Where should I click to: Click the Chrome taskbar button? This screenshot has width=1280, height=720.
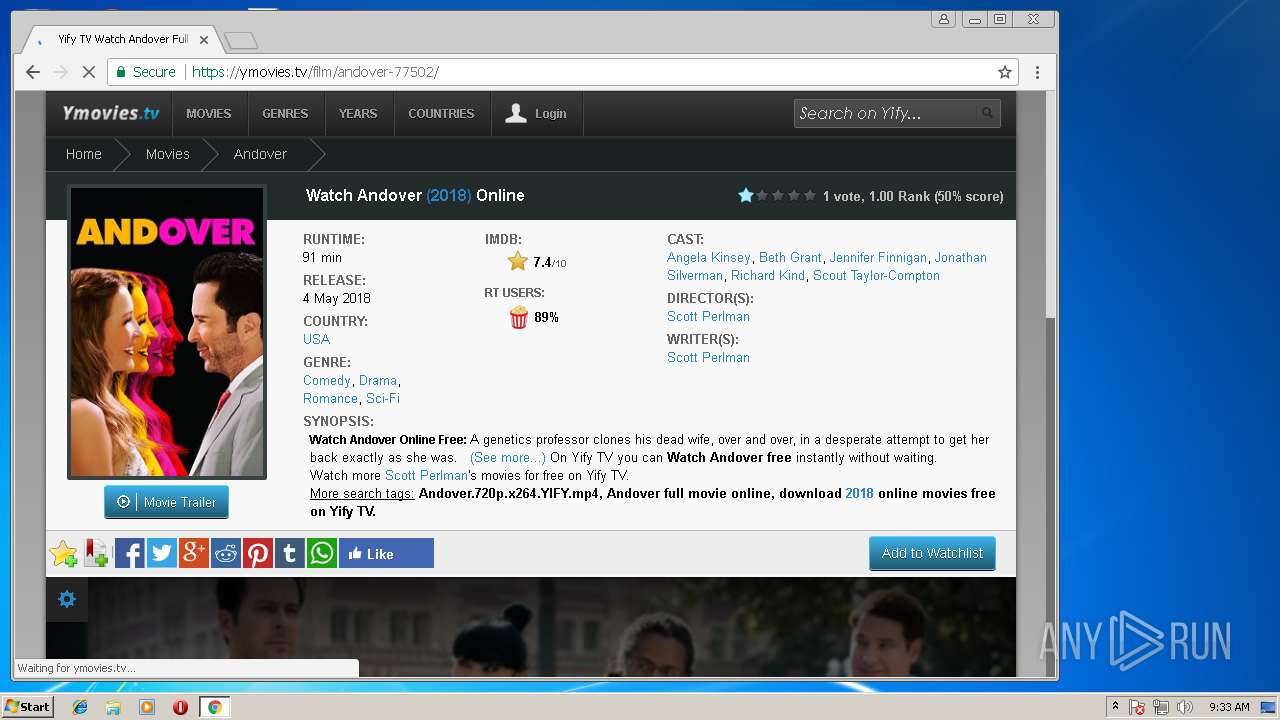click(214, 707)
